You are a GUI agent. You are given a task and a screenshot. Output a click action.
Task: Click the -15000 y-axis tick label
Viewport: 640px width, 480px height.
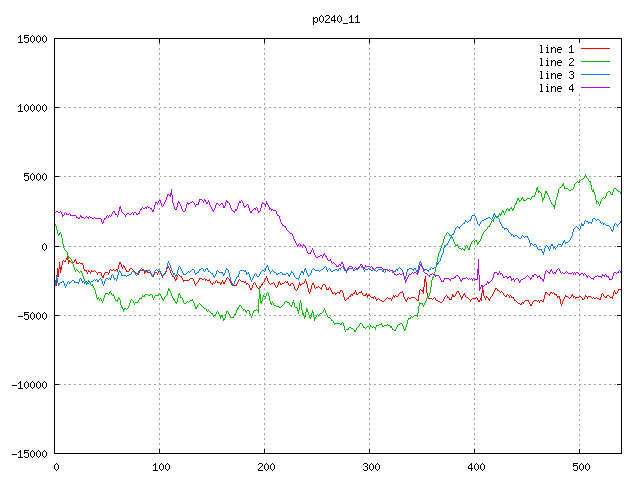[x=28, y=454]
